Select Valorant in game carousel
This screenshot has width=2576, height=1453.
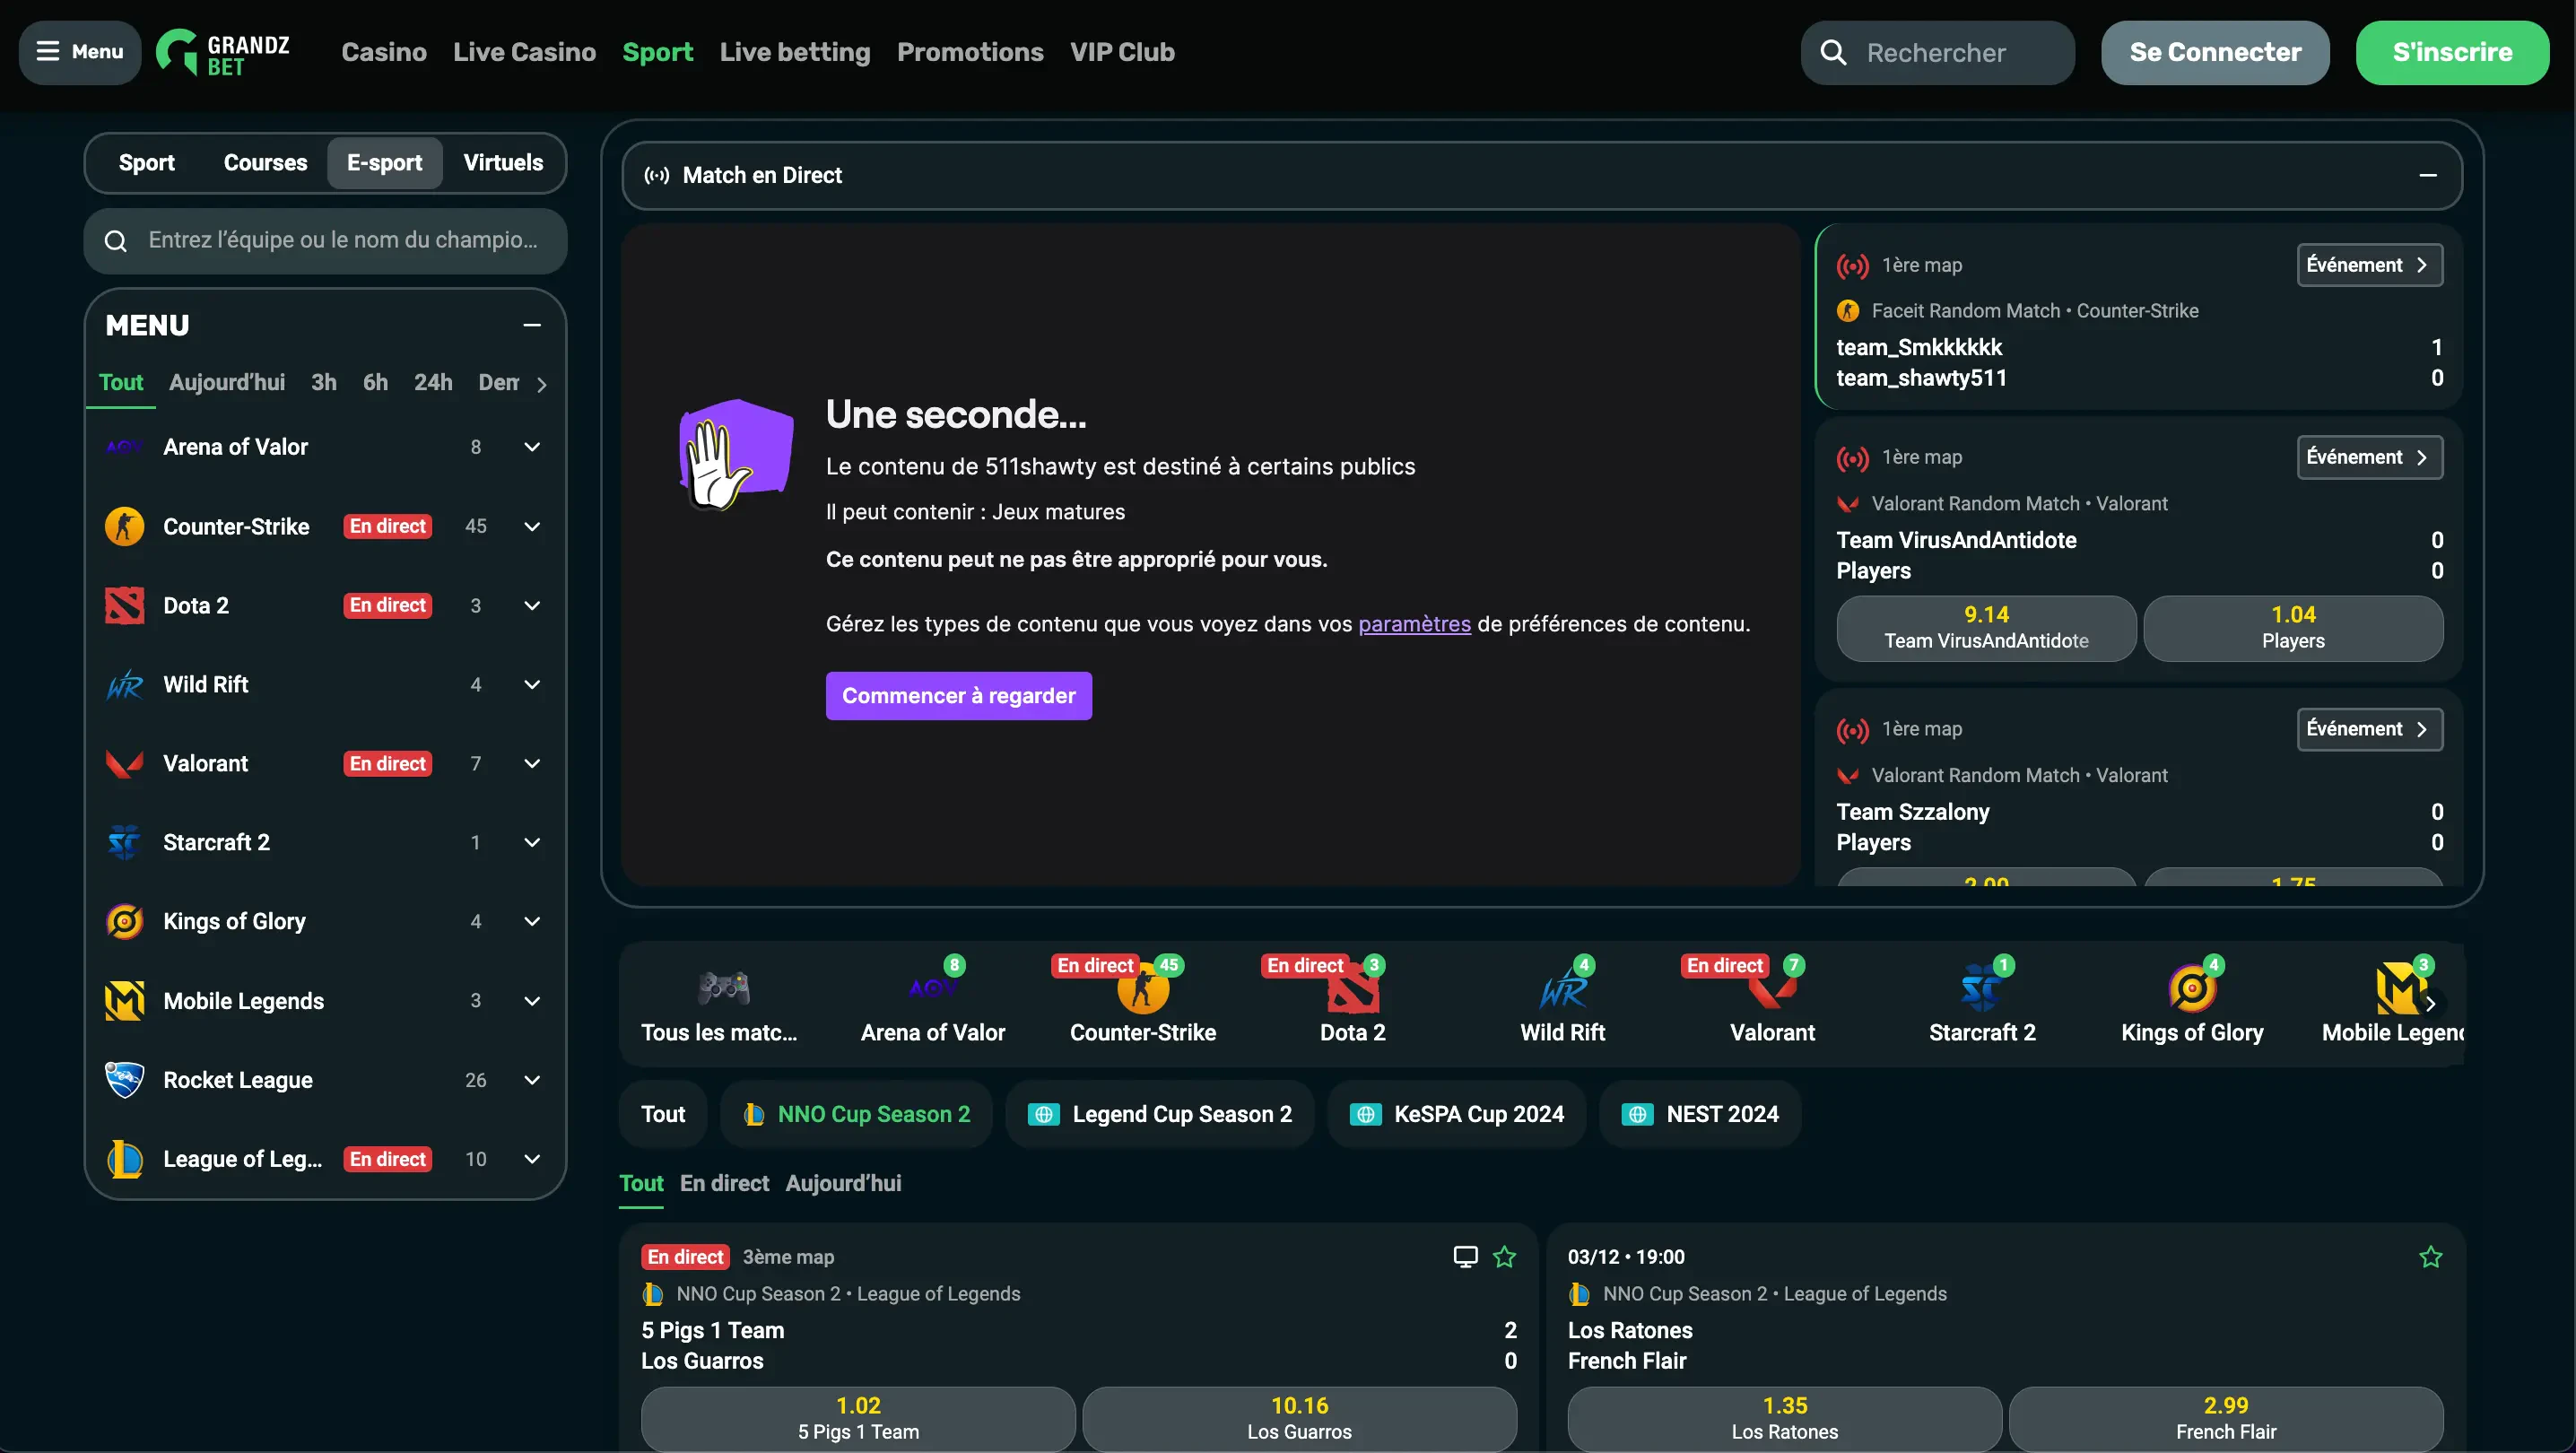(x=1773, y=1003)
